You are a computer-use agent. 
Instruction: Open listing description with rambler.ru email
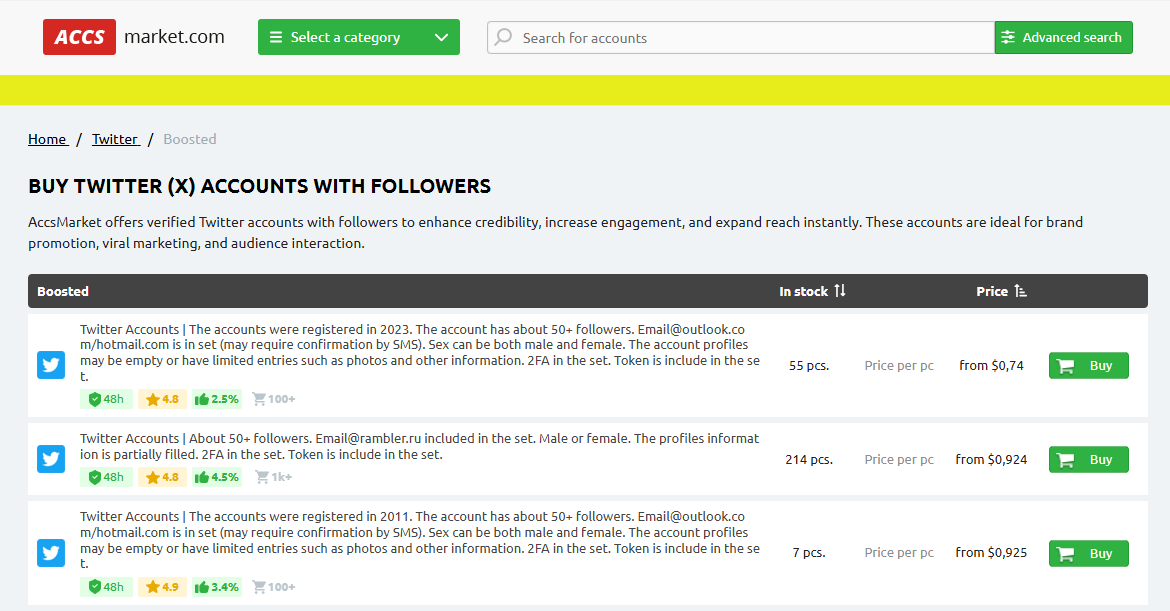pyautogui.click(x=419, y=446)
